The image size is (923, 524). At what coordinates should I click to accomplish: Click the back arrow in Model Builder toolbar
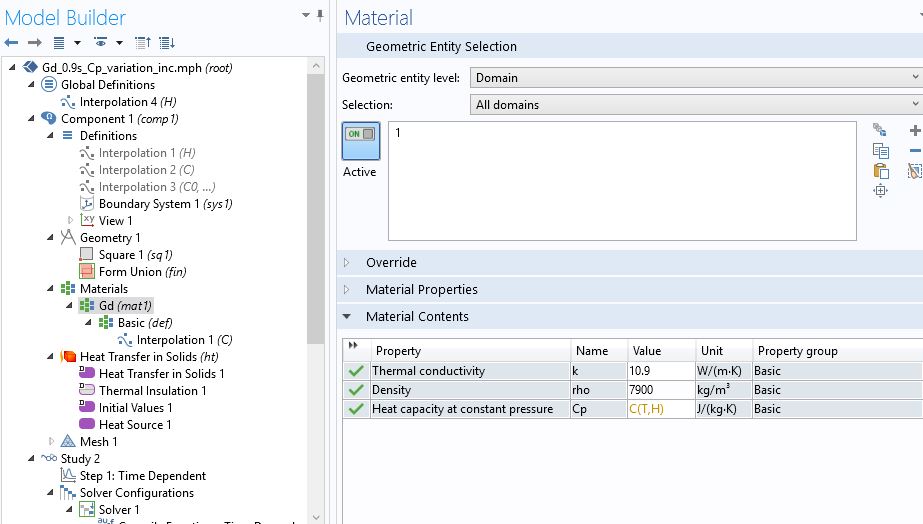(12, 43)
